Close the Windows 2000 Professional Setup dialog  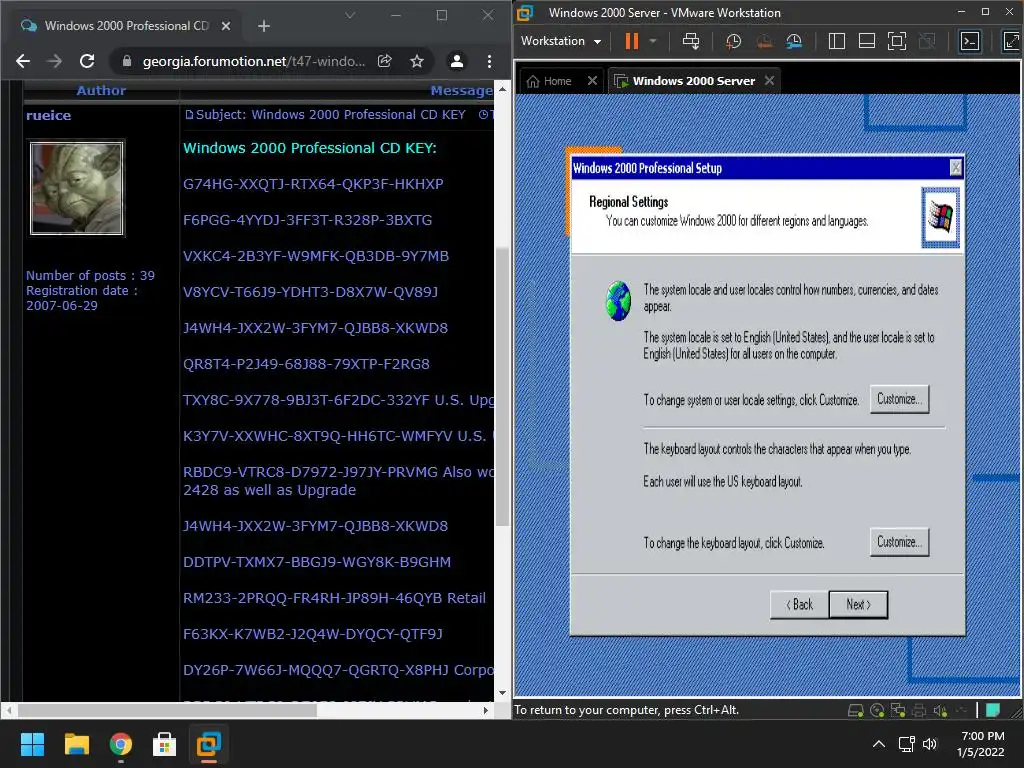(x=955, y=168)
